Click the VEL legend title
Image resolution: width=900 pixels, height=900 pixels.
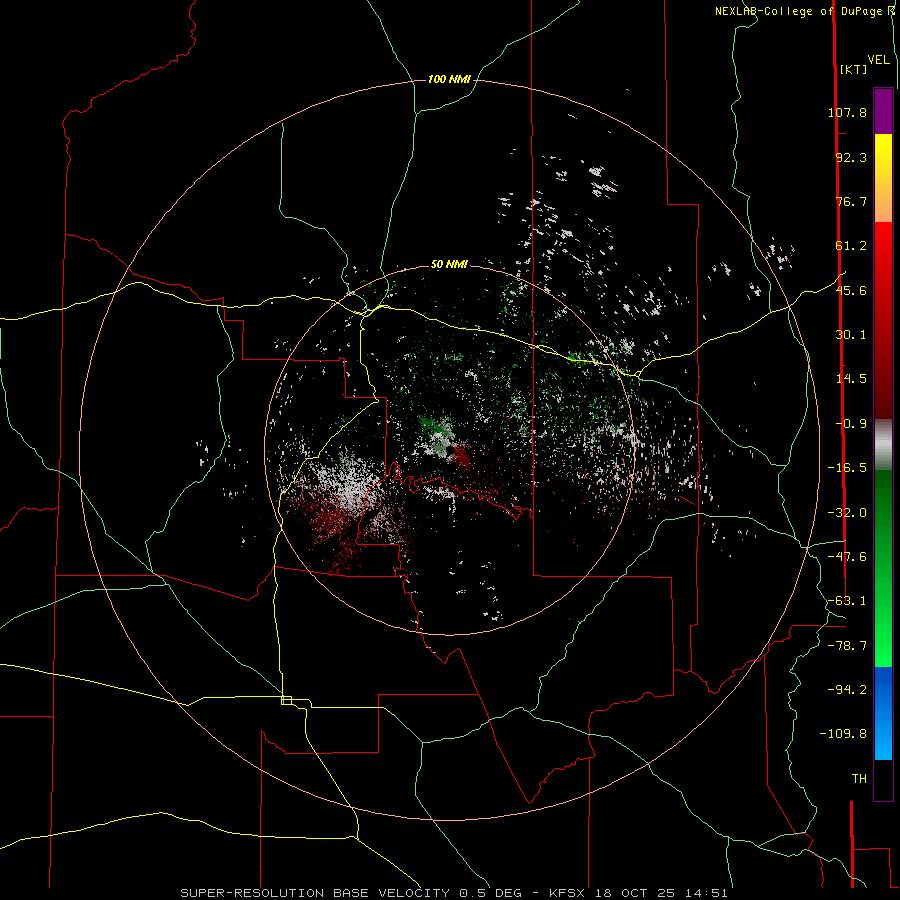(x=878, y=60)
